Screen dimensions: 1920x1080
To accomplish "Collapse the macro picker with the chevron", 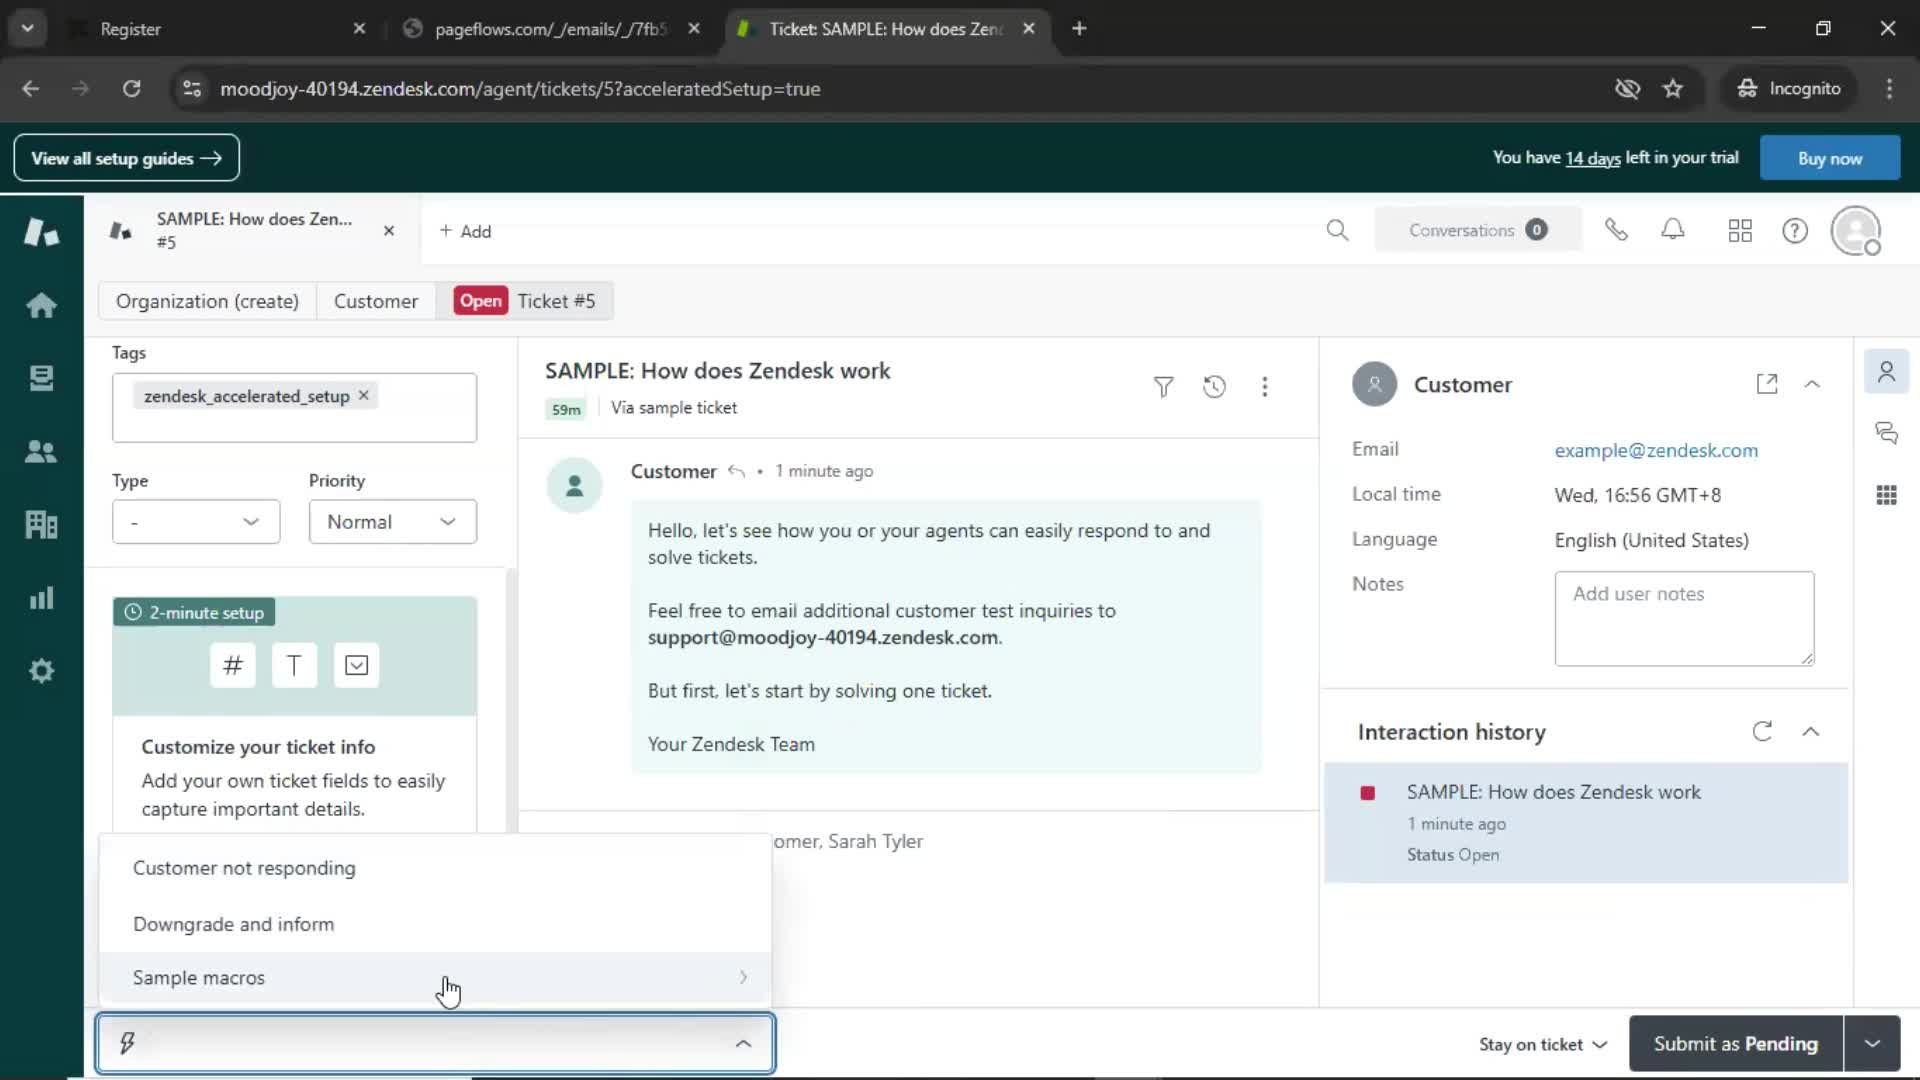I will click(x=743, y=1044).
